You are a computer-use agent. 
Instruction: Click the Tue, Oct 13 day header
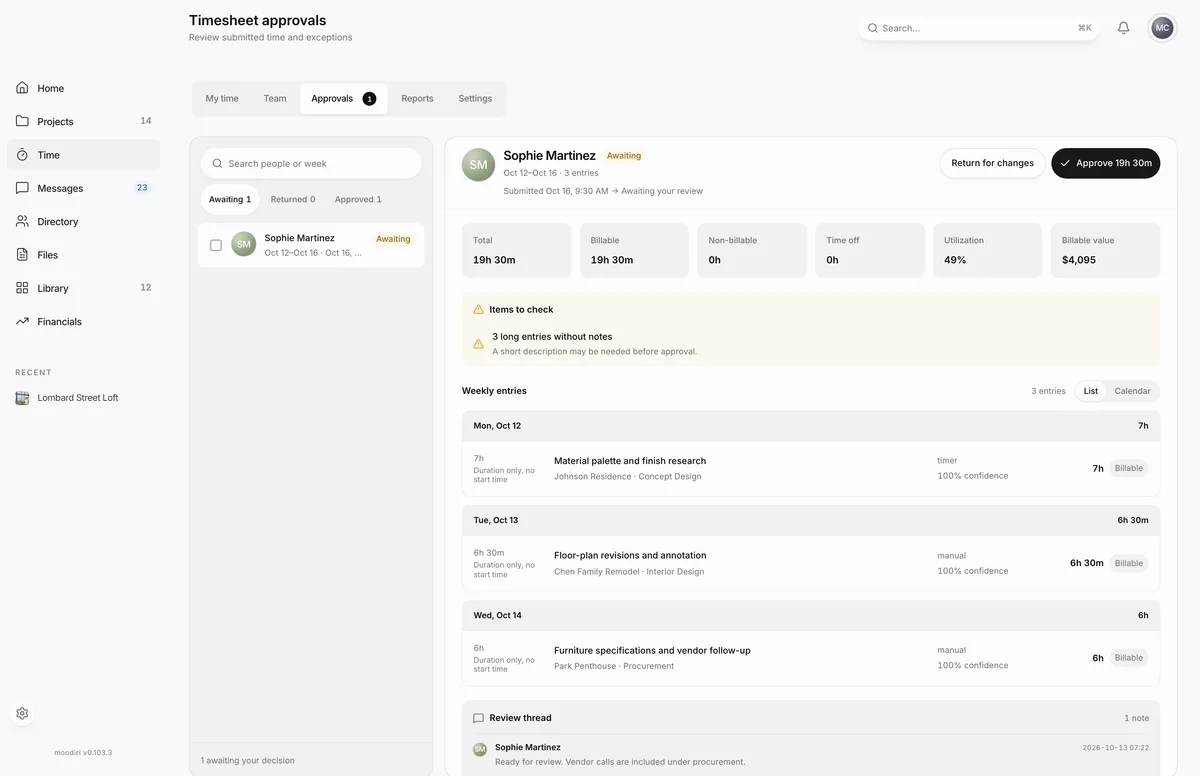point(811,520)
